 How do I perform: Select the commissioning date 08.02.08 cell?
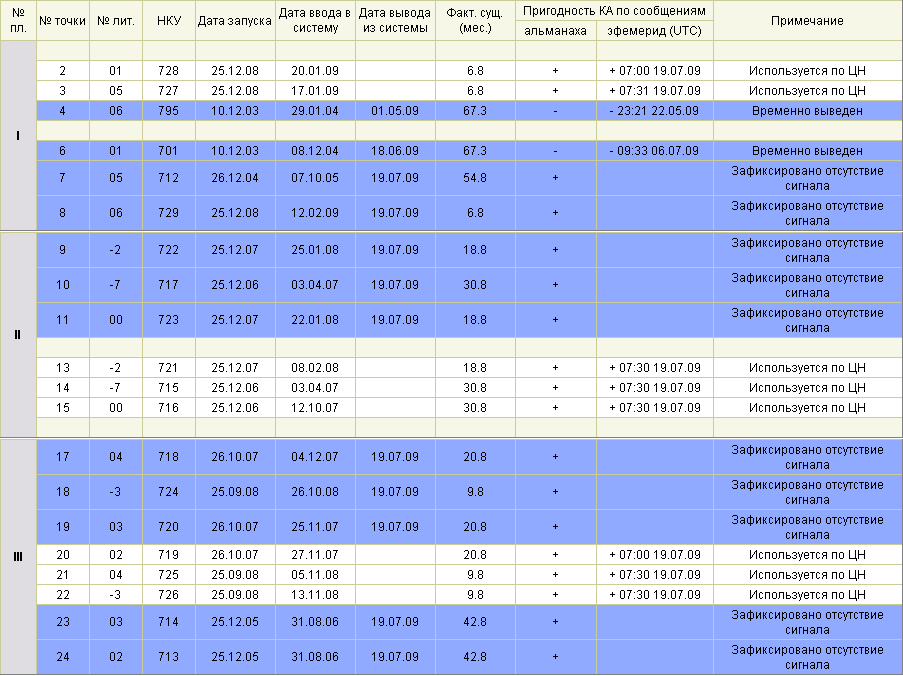315,368
